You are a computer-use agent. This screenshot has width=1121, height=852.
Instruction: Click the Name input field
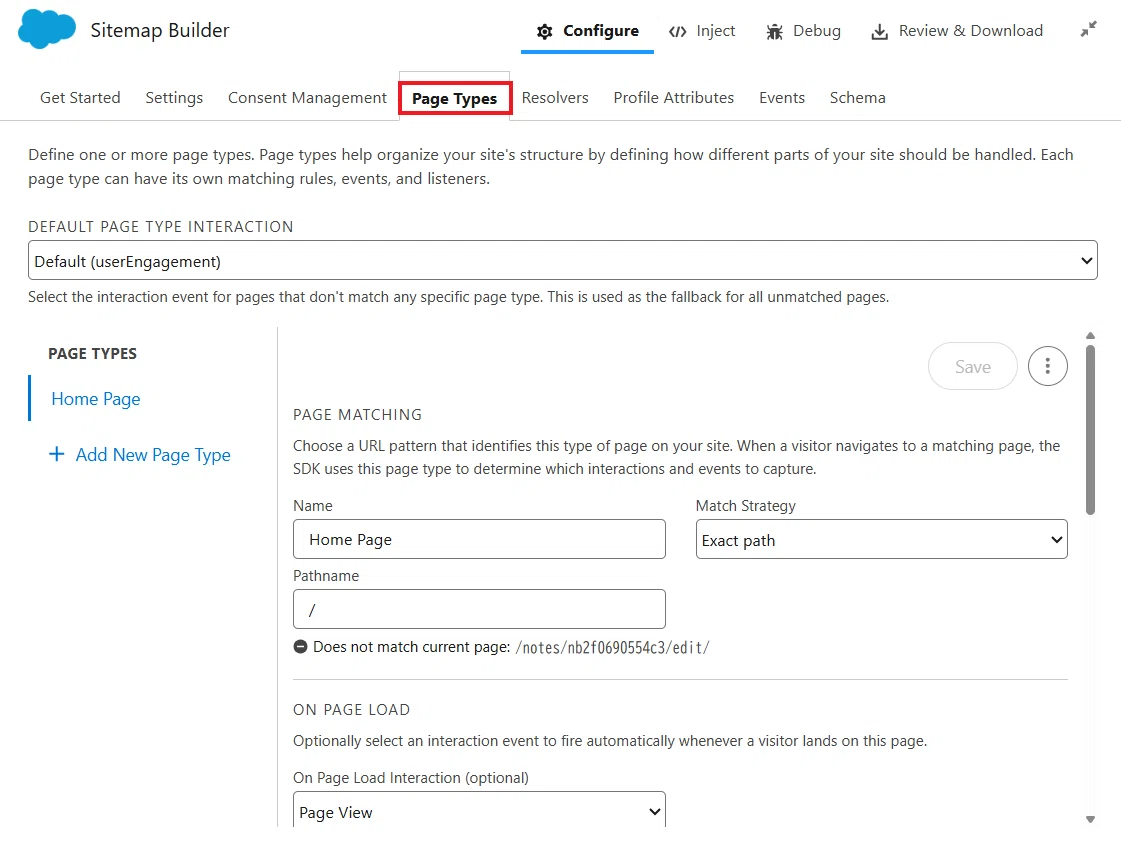479,539
